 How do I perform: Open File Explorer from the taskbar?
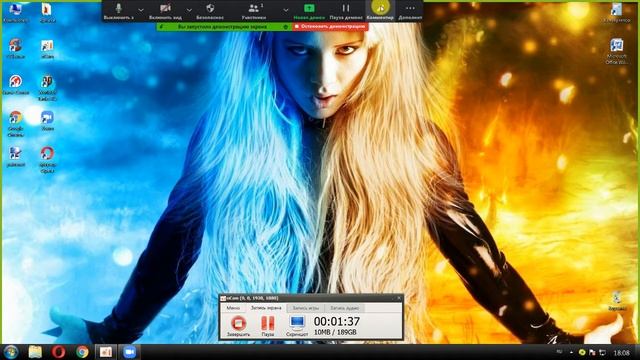[x=35, y=352]
